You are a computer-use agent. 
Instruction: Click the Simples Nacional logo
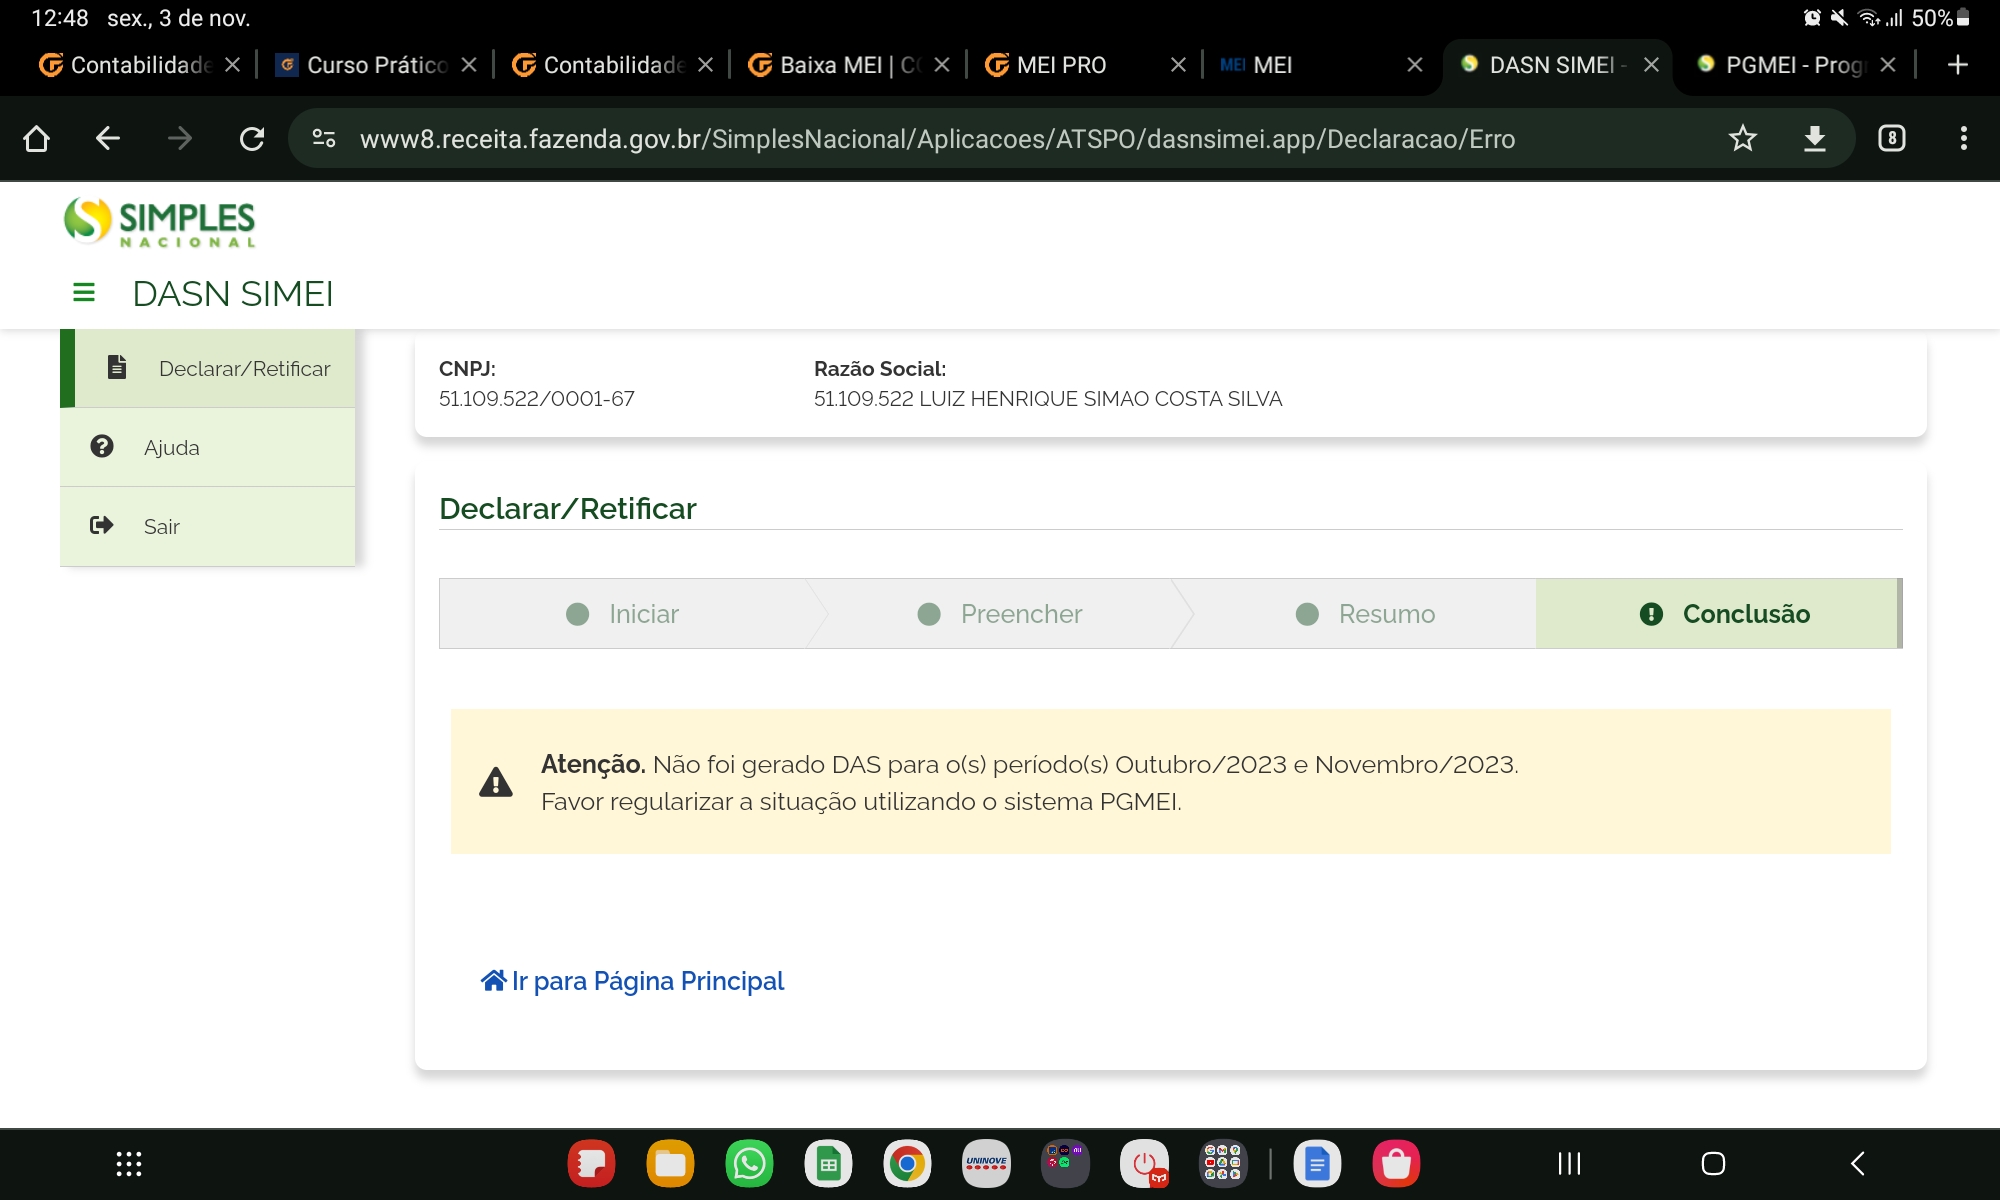(x=160, y=221)
